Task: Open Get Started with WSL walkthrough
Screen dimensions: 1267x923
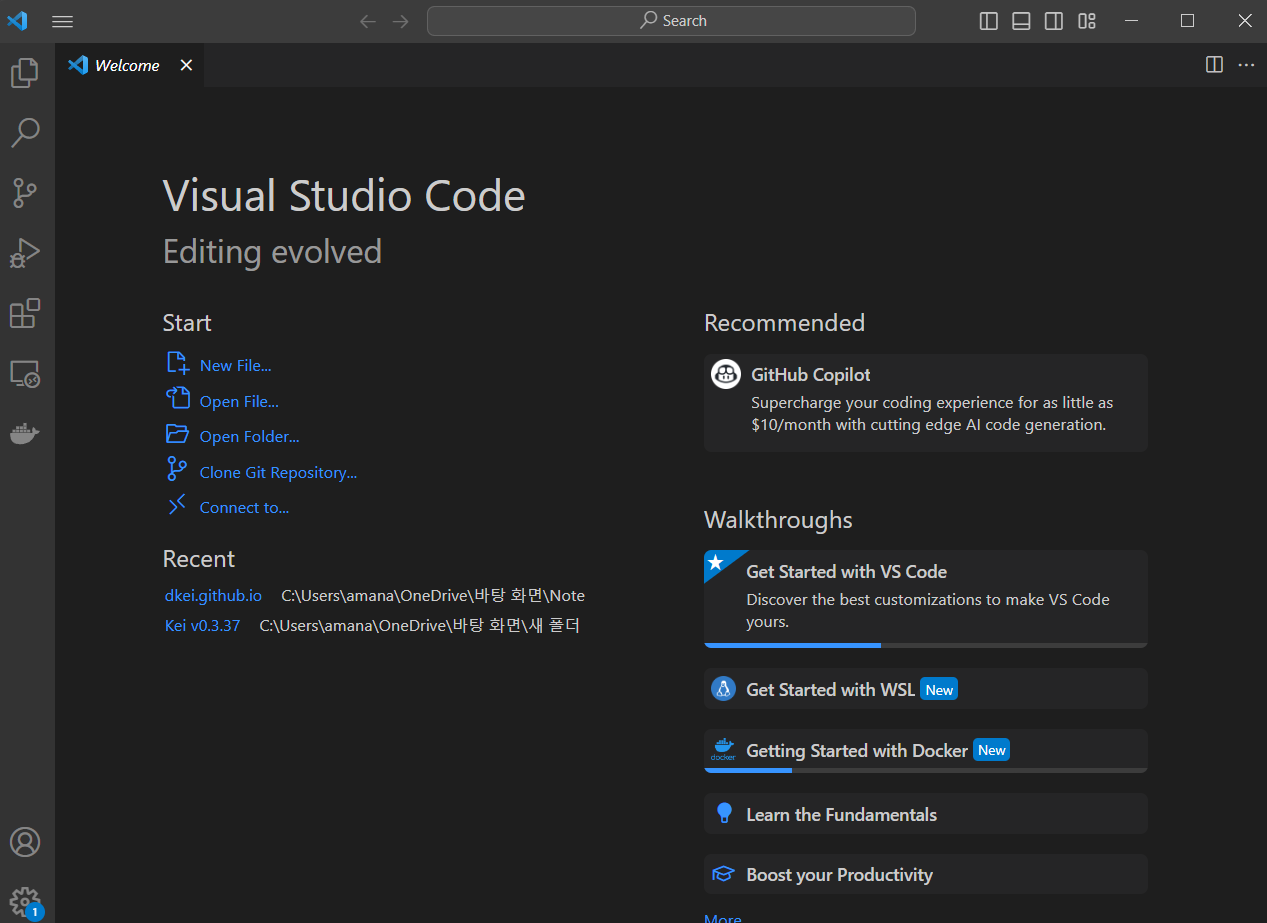Action: pos(926,689)
